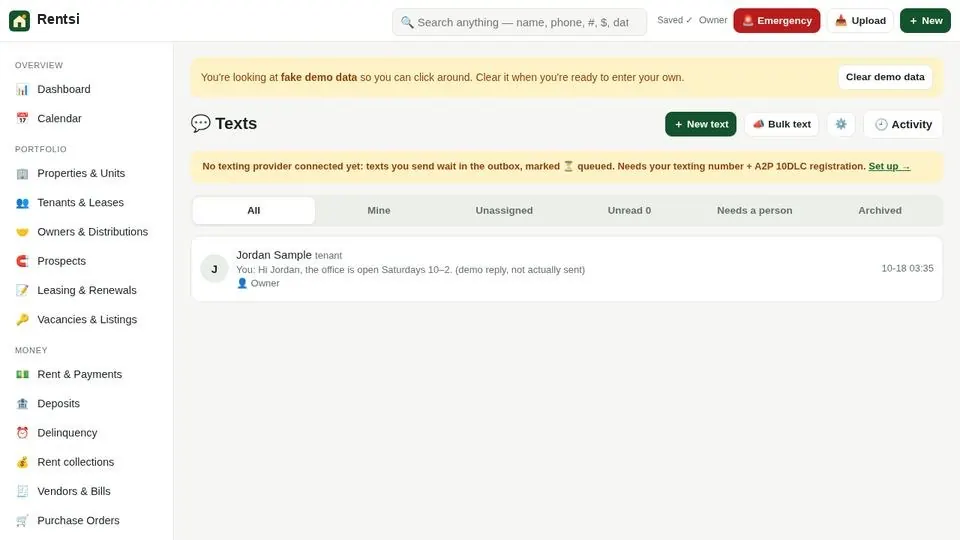The image size is (960, 540).
Task: Open Dashboard via its chart icon
Action: (22, 89)
